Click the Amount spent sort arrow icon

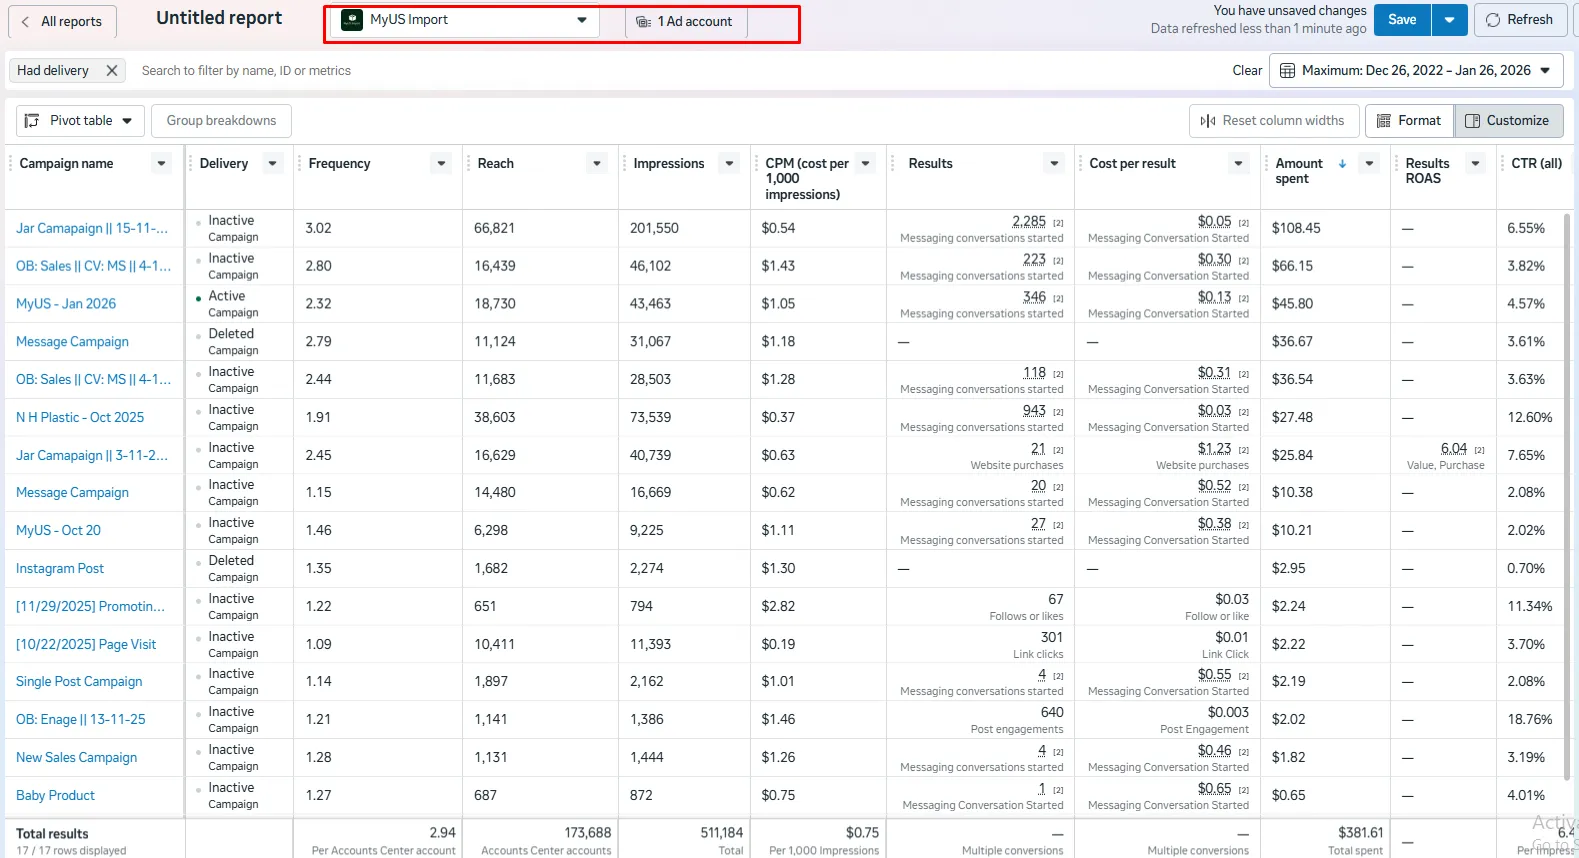[x=1342, y=164]
